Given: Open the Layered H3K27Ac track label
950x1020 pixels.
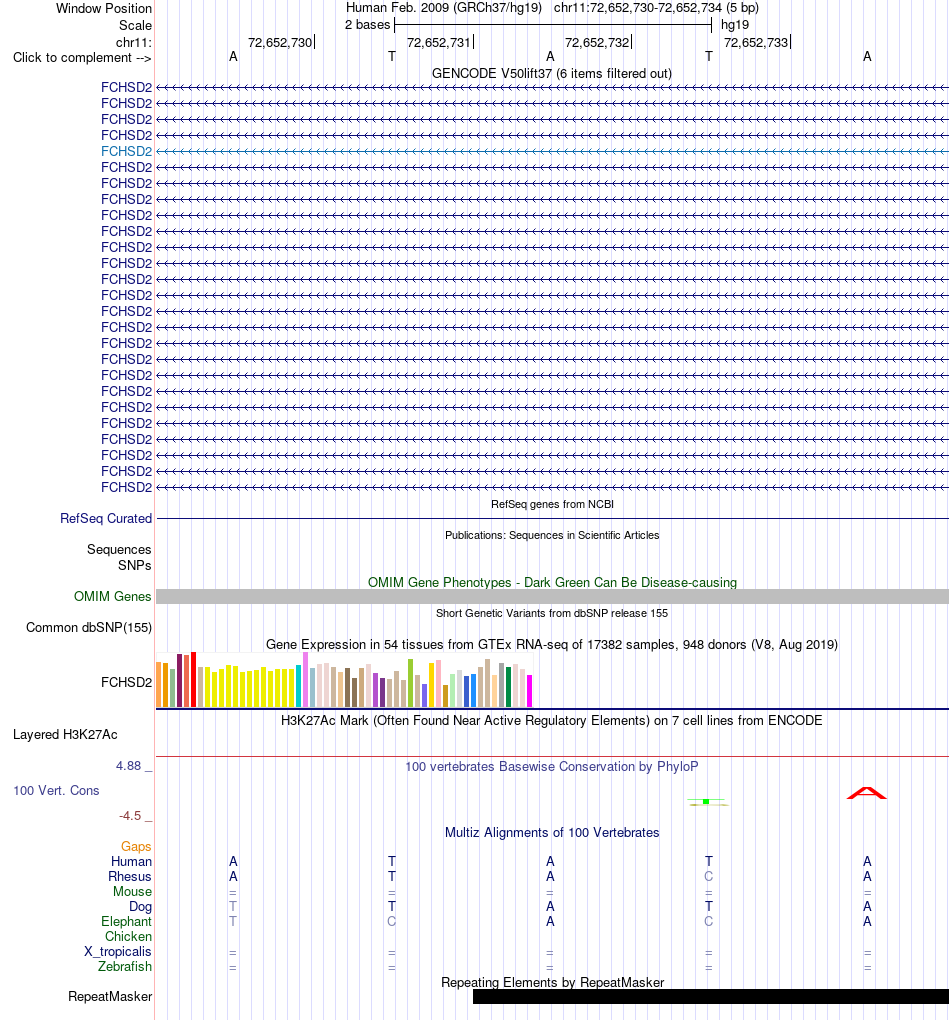Looking at the screenshot, I should (65, 734).
